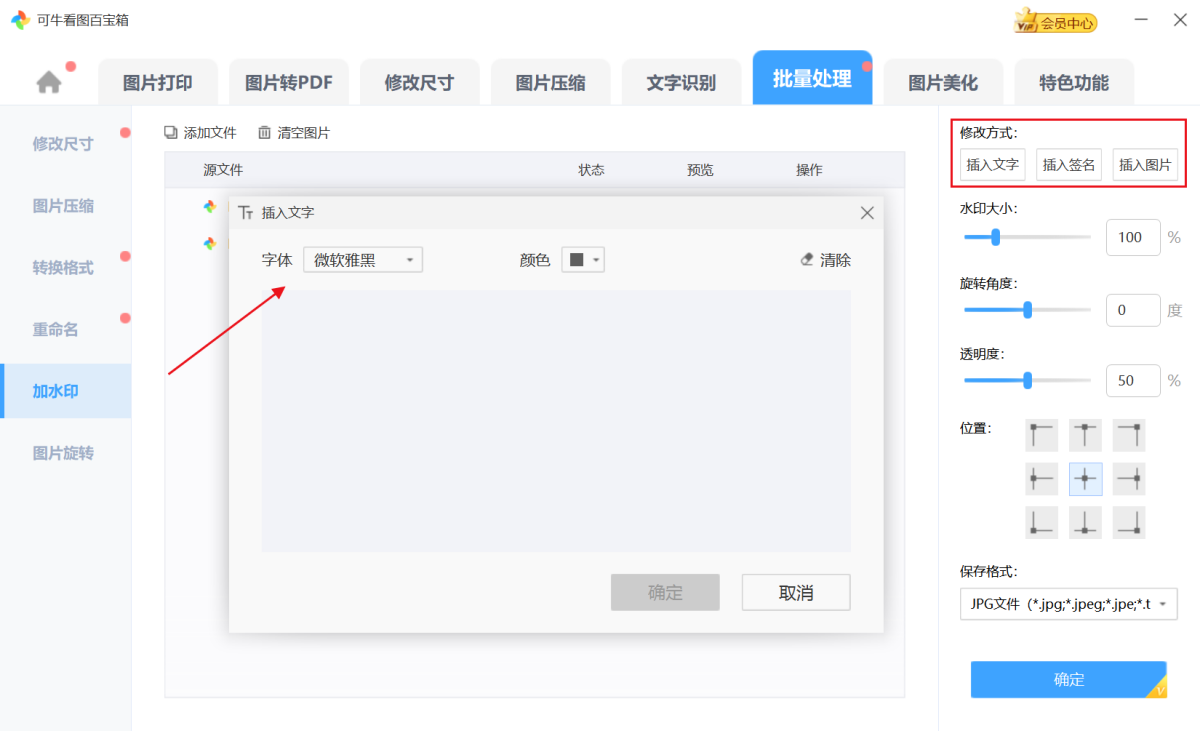The height and width of the screenshot is (731, 1200).
Task: Click the 旋转角度 value field 0
Action: point(1133,310)
